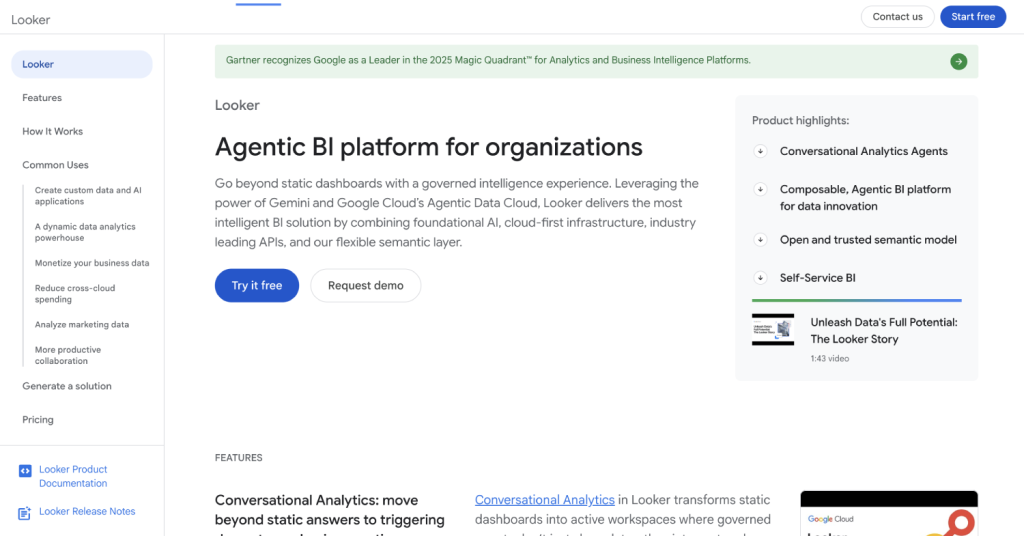The height and width of the screenshot is (536, 1024).
Task: Click the Request demo button
Action: click(366, 285)
